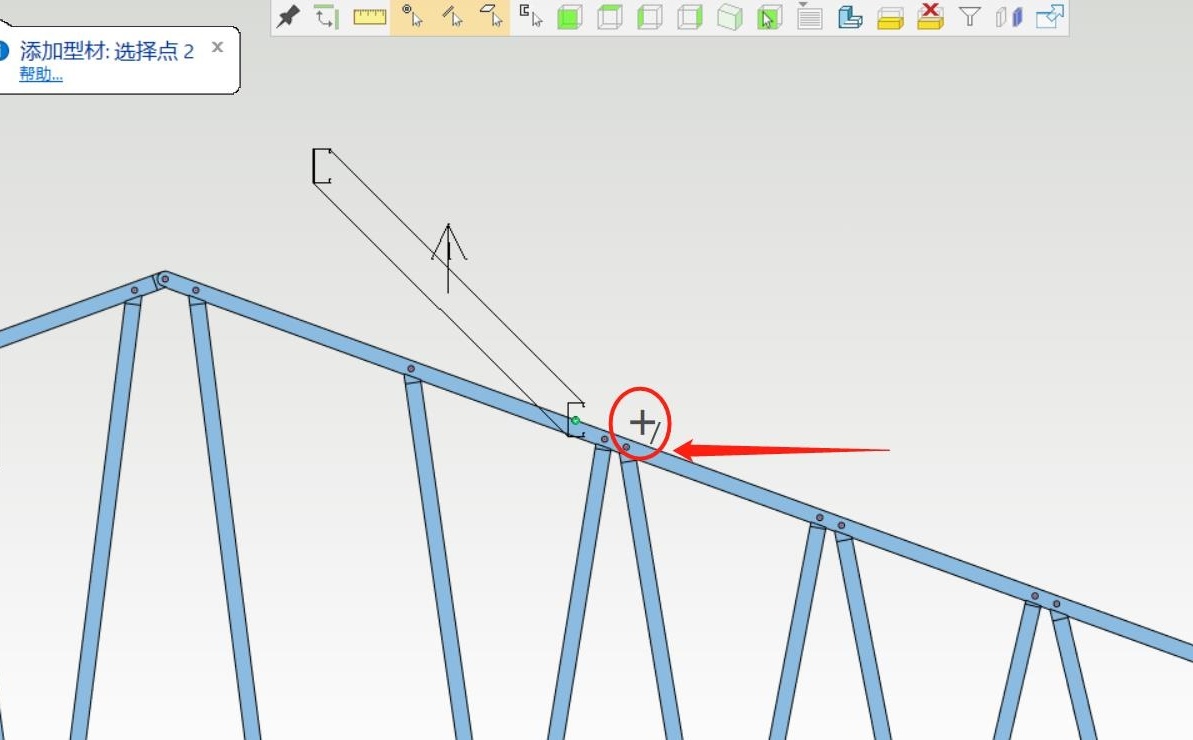Click the green snap point on the beam
This screenshot has height=740, width=1193.
click(x=576, y=421)
